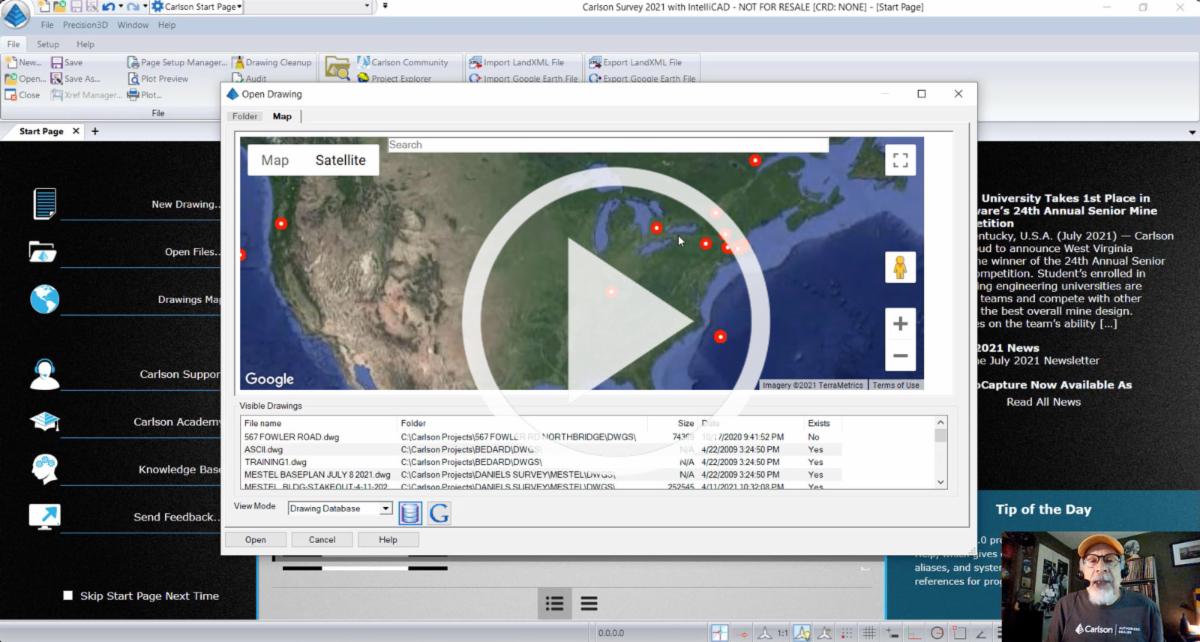Image resolution: width=1200 pixels, height=642 pixels.
Task: Click the Carlson Academy graduation cap icon
Action: point(44,421)
